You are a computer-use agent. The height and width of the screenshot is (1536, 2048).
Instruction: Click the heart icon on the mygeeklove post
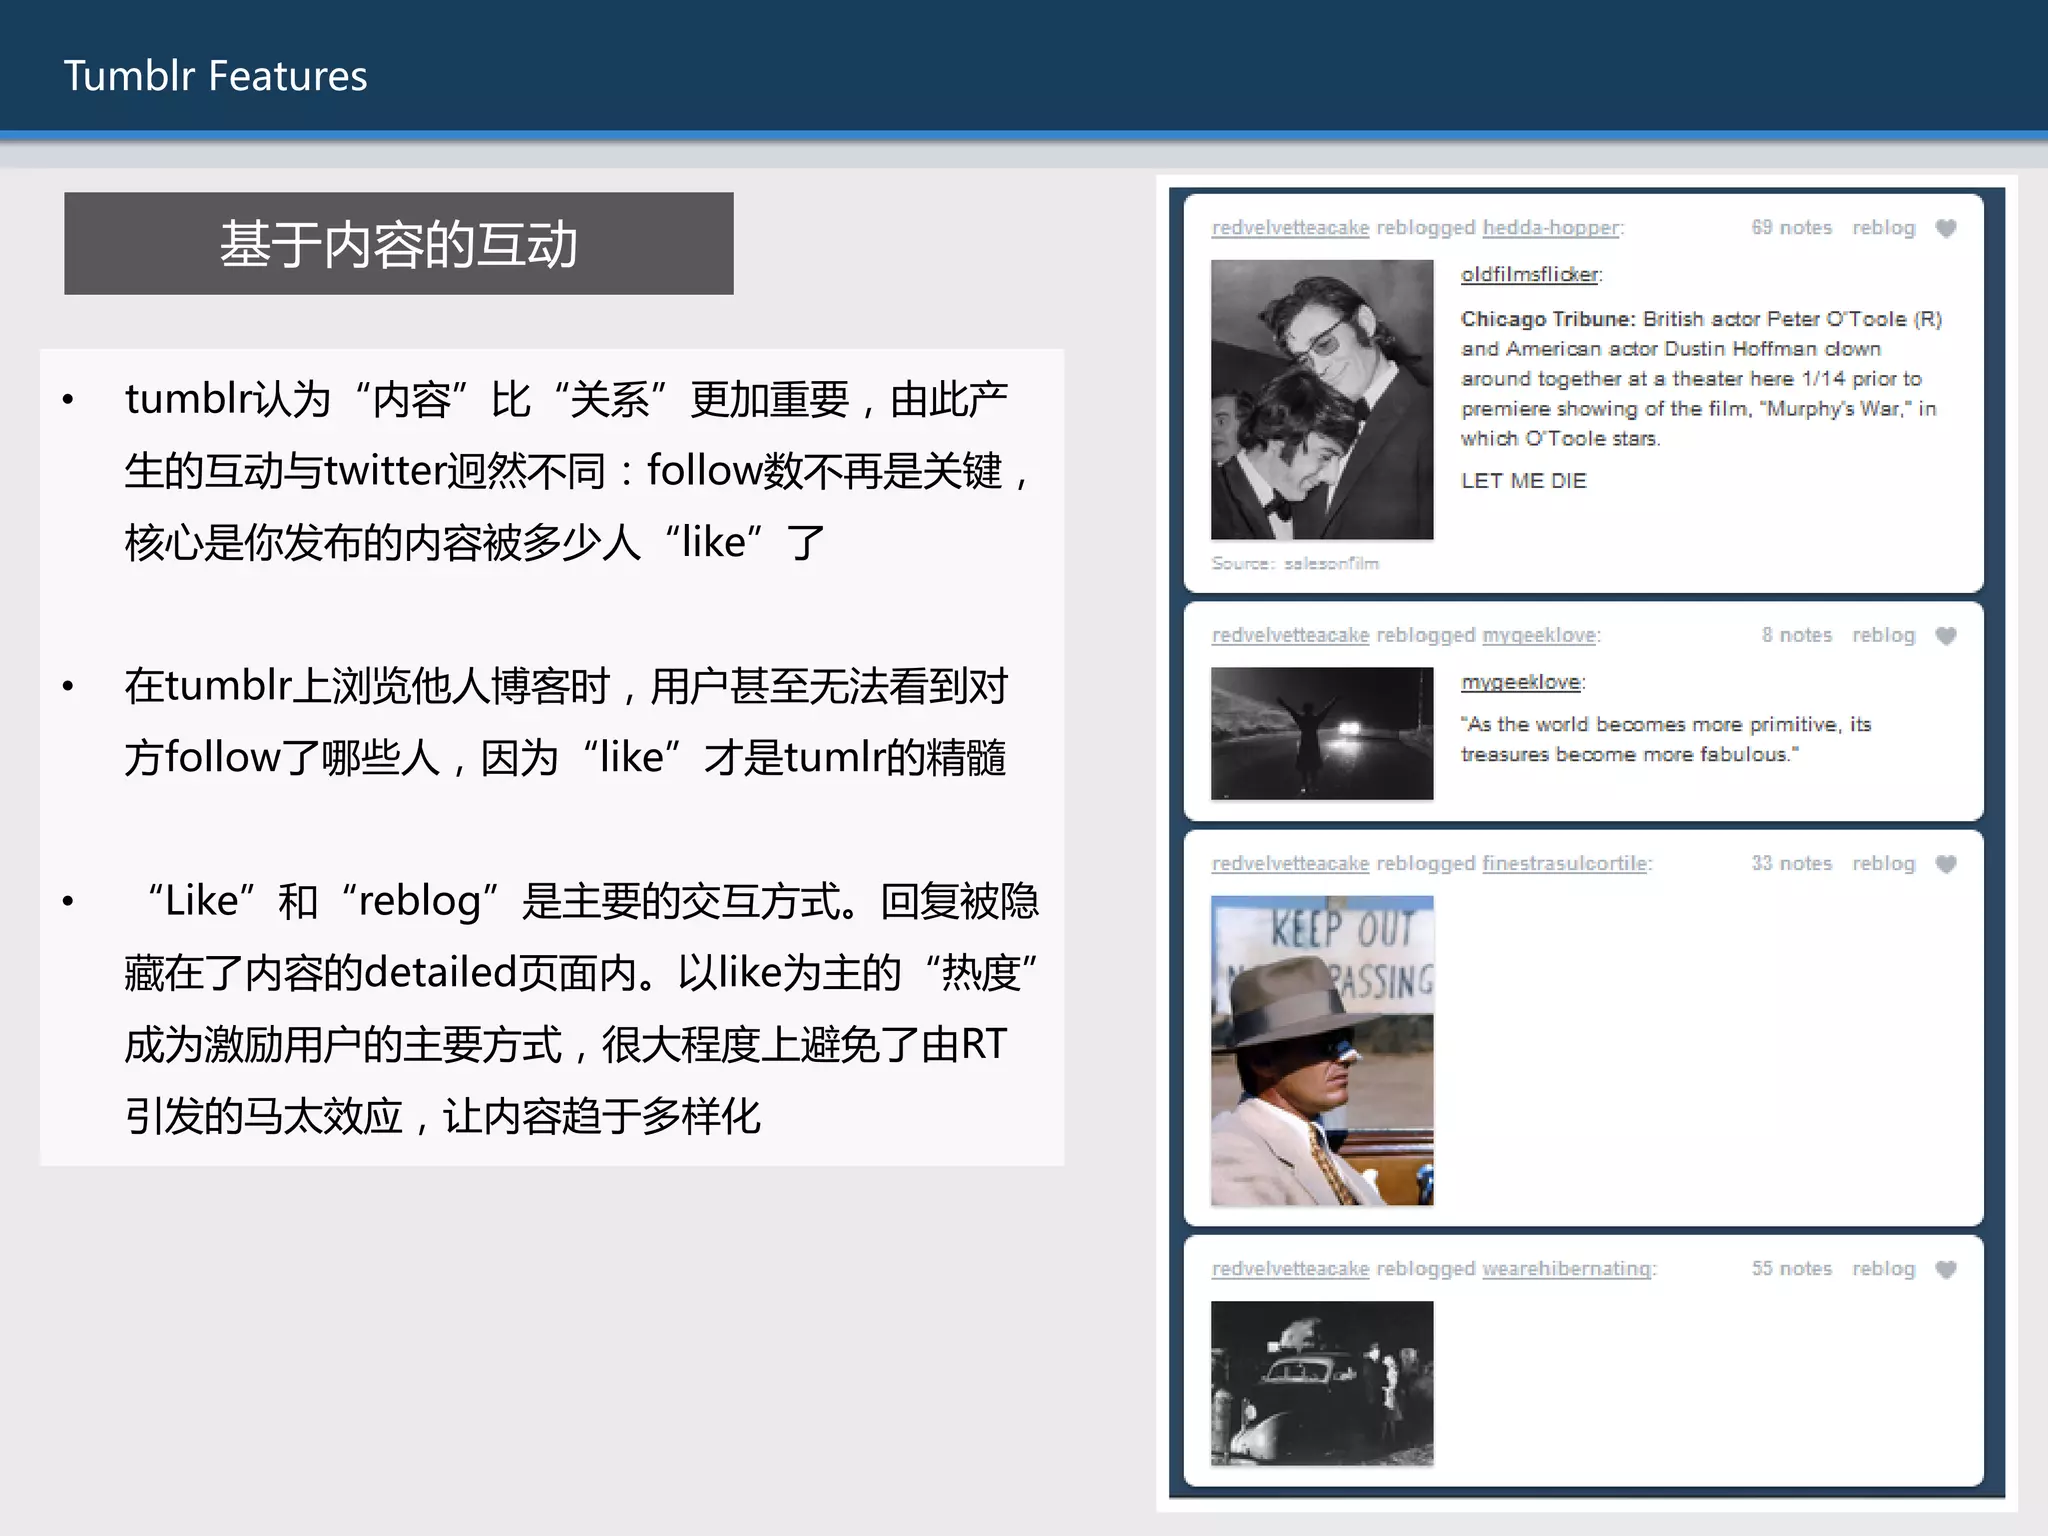coord(1945,636)
